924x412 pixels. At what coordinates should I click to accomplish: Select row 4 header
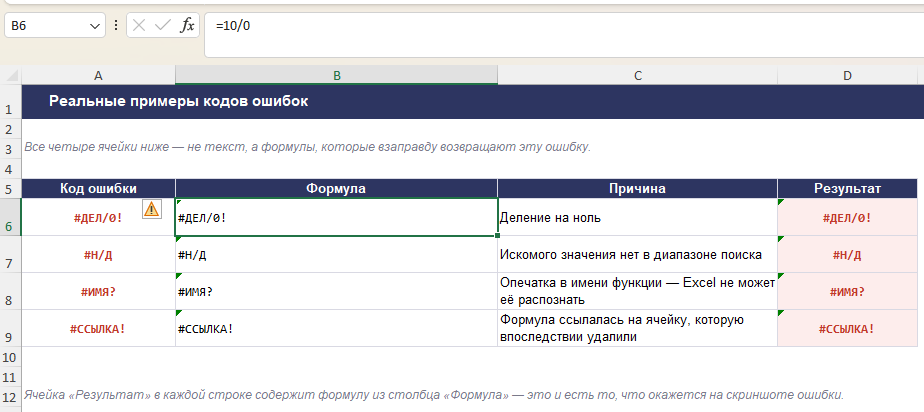(x=11, y=169)
